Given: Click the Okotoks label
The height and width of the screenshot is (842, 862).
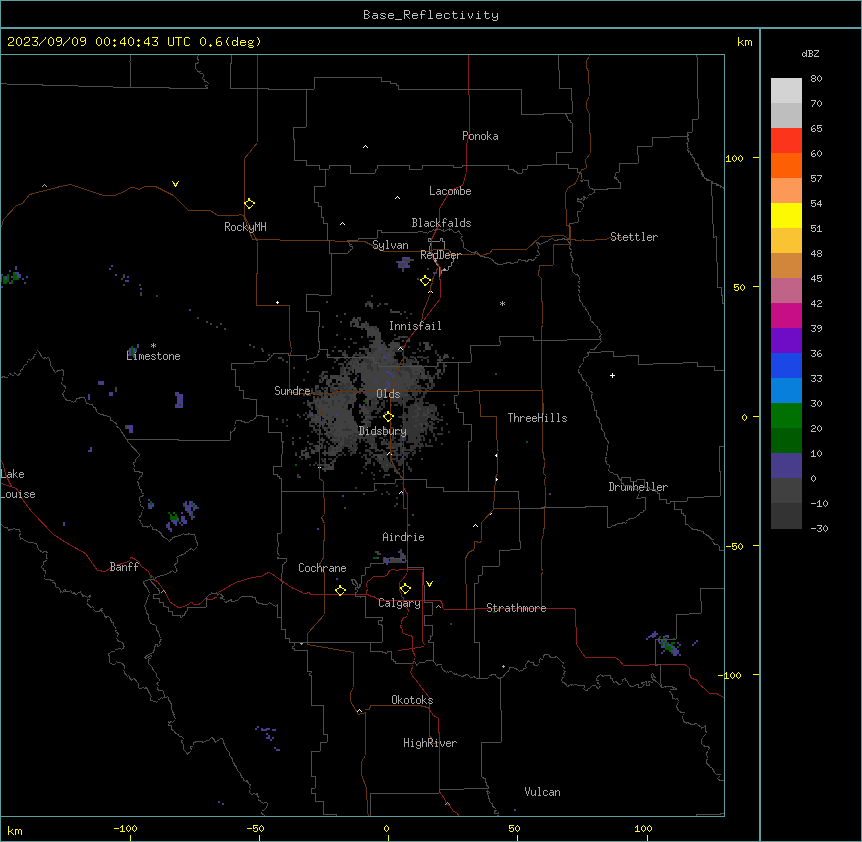Looking at the screenshot, I should tap(412, 700).
